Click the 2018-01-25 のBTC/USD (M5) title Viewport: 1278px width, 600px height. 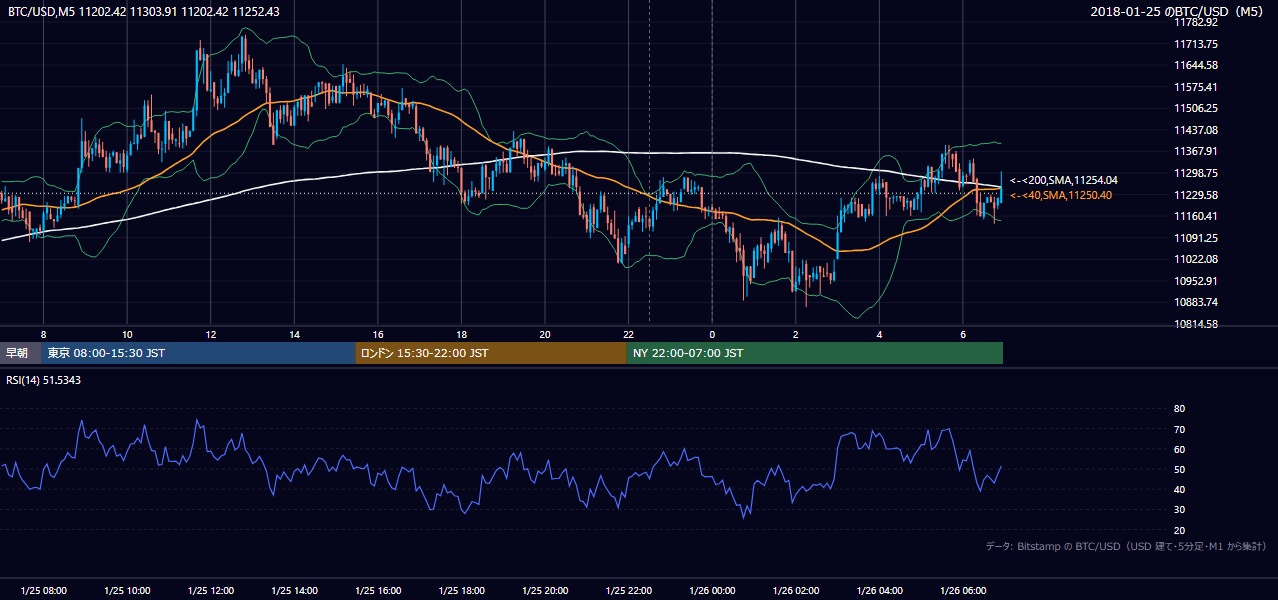[1179, 11]
